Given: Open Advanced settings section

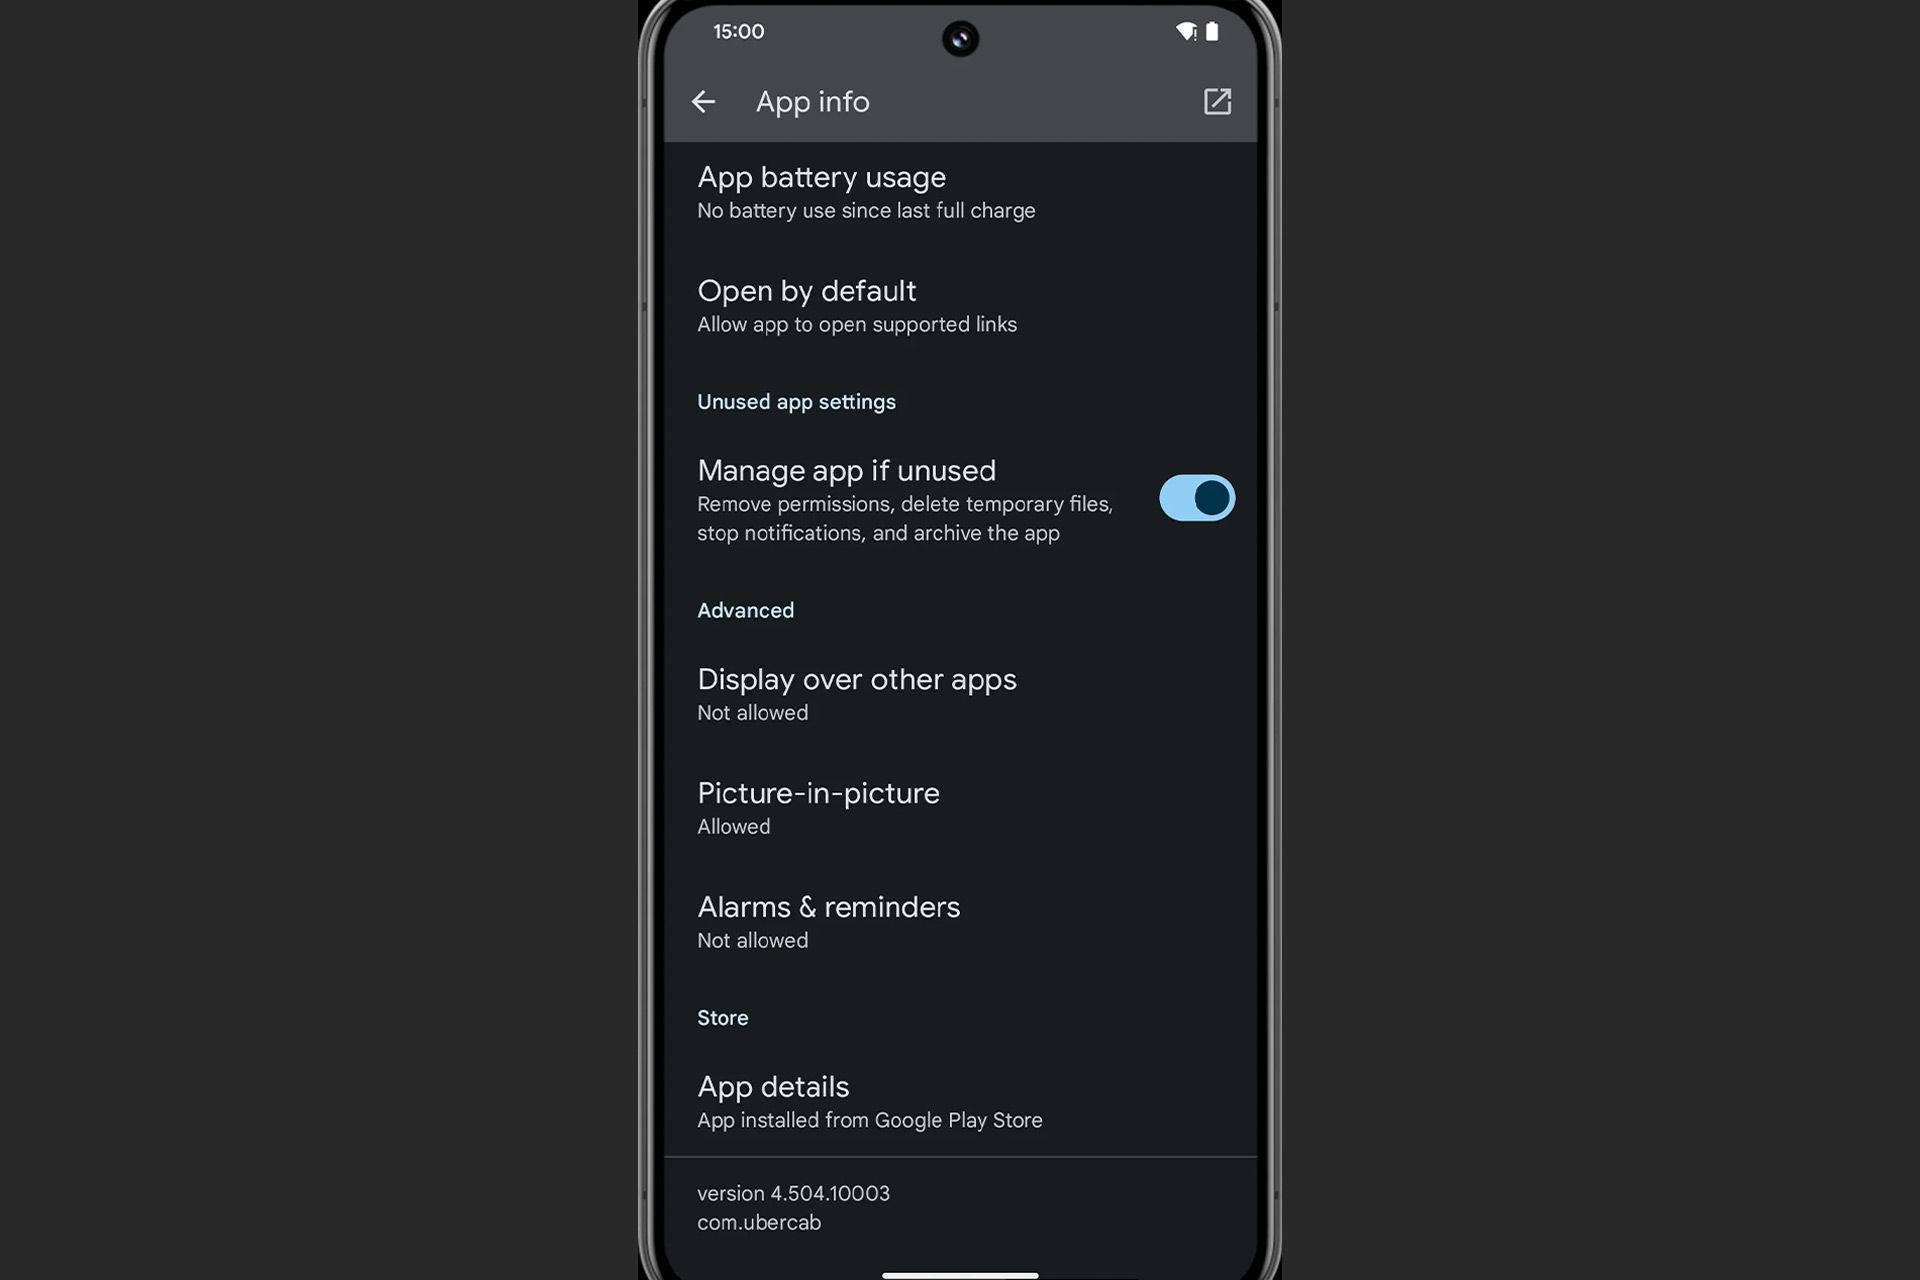Looking at the screenshot, I should click(x=744, y=610).
